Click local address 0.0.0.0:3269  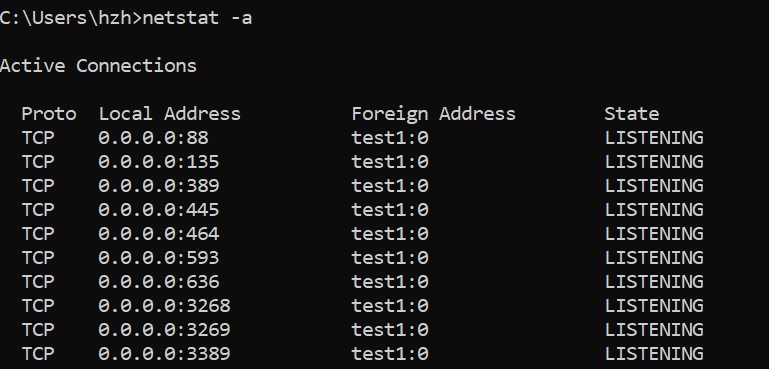pos(164,330)
